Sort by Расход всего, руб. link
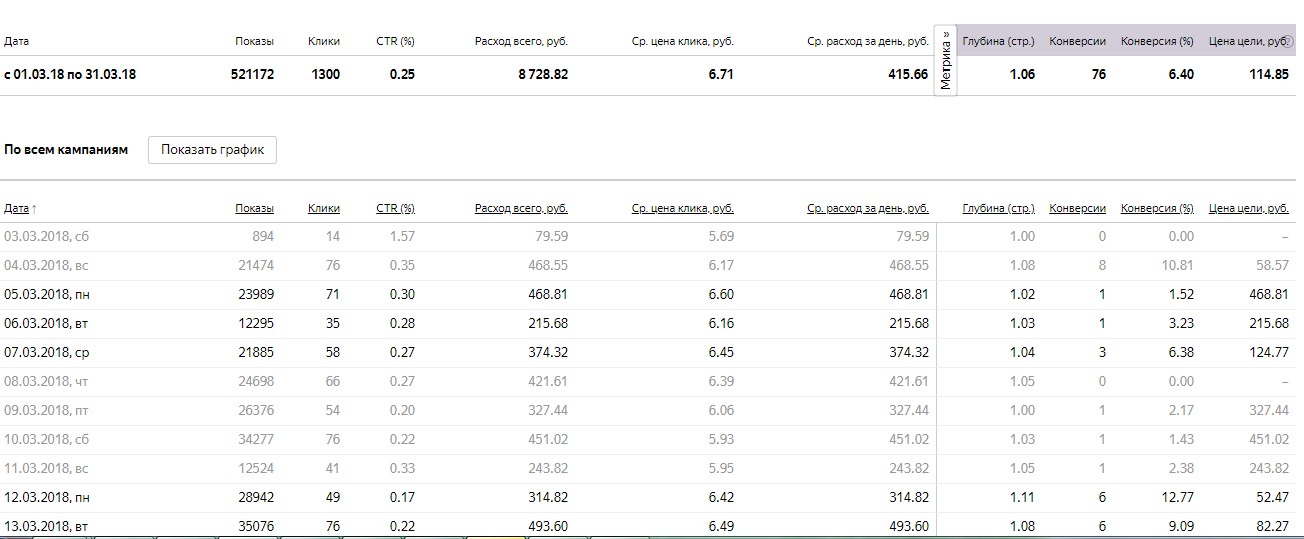Screen dimensions: 1304x539 pos(521,208)
